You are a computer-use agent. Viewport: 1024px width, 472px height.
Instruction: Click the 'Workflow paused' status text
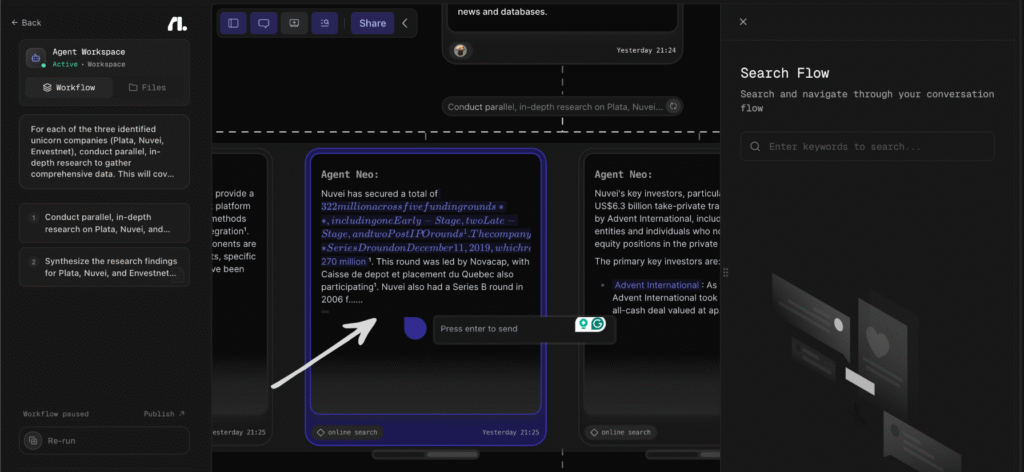56,414
